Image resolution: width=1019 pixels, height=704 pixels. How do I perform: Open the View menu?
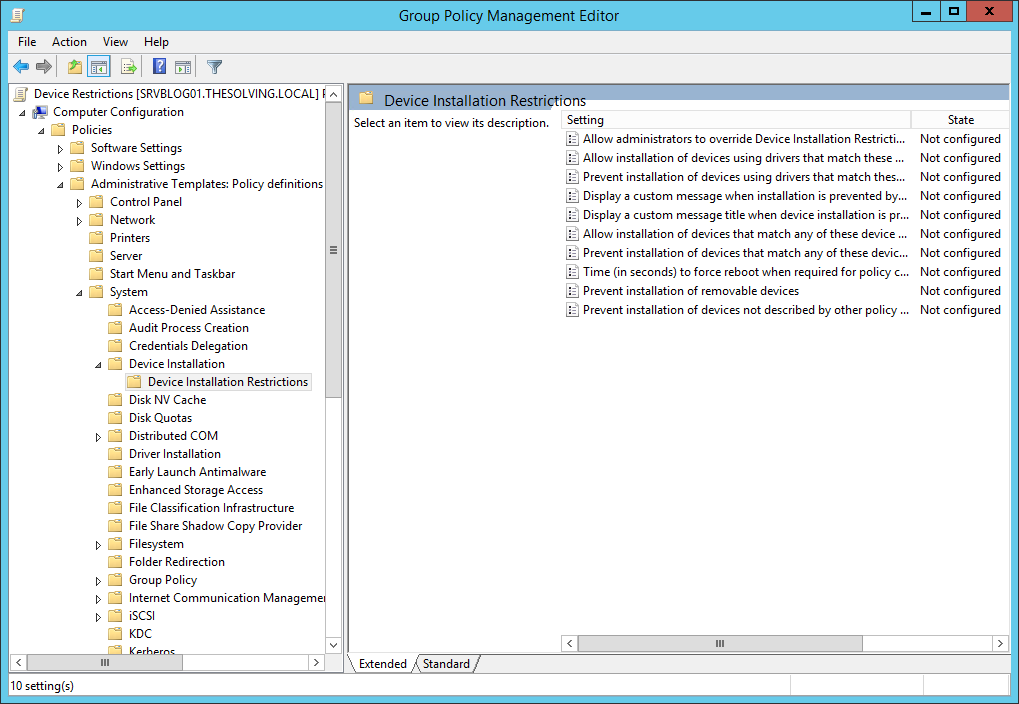115,42
